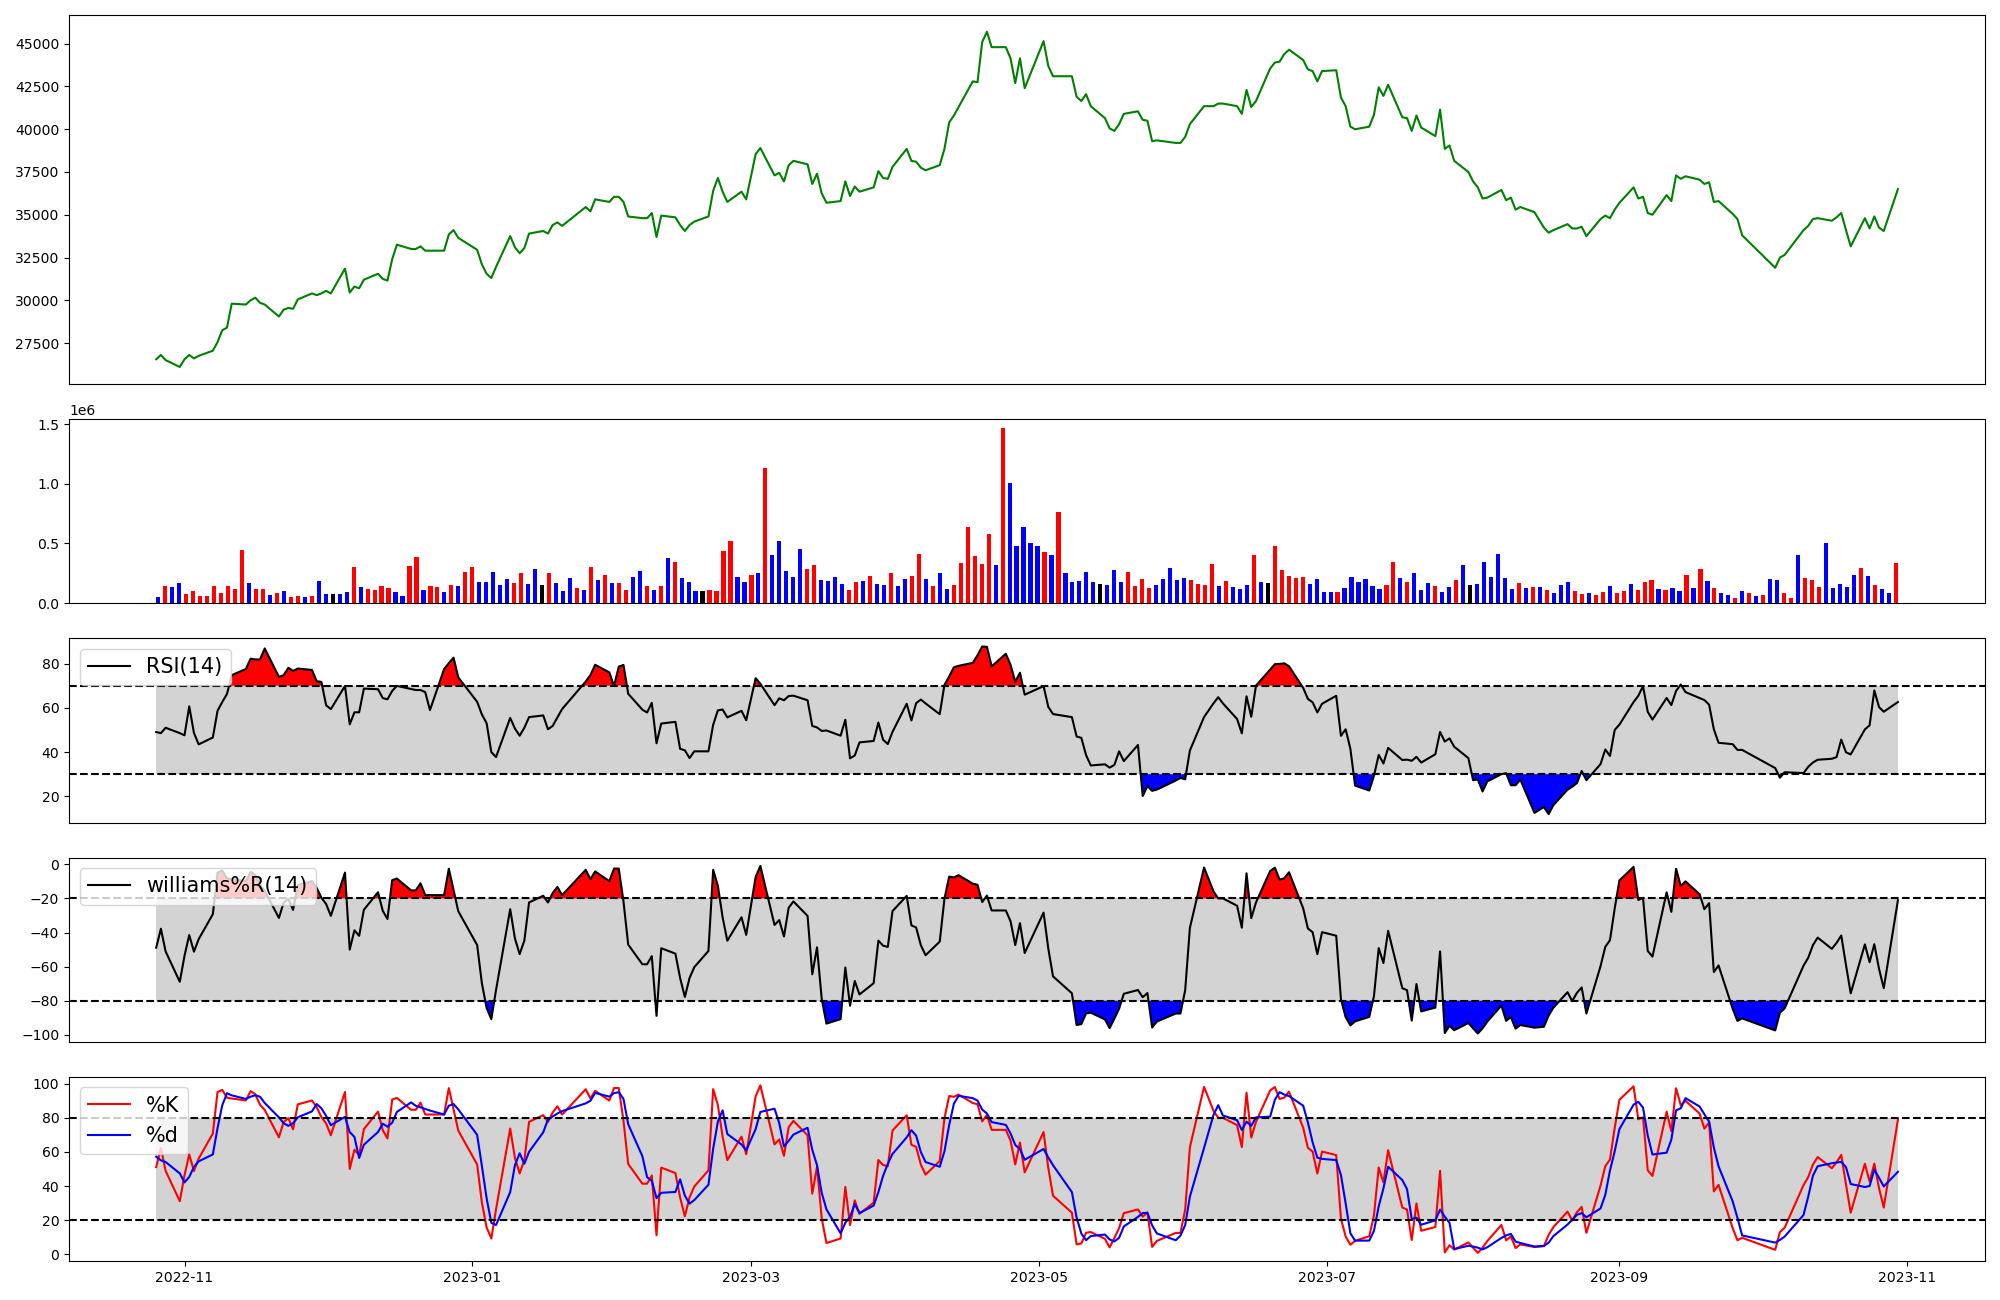Click the 2023-03 date tick label
The height and width of the screenshot is (1300, 2000).
(x=750, y=1277)
